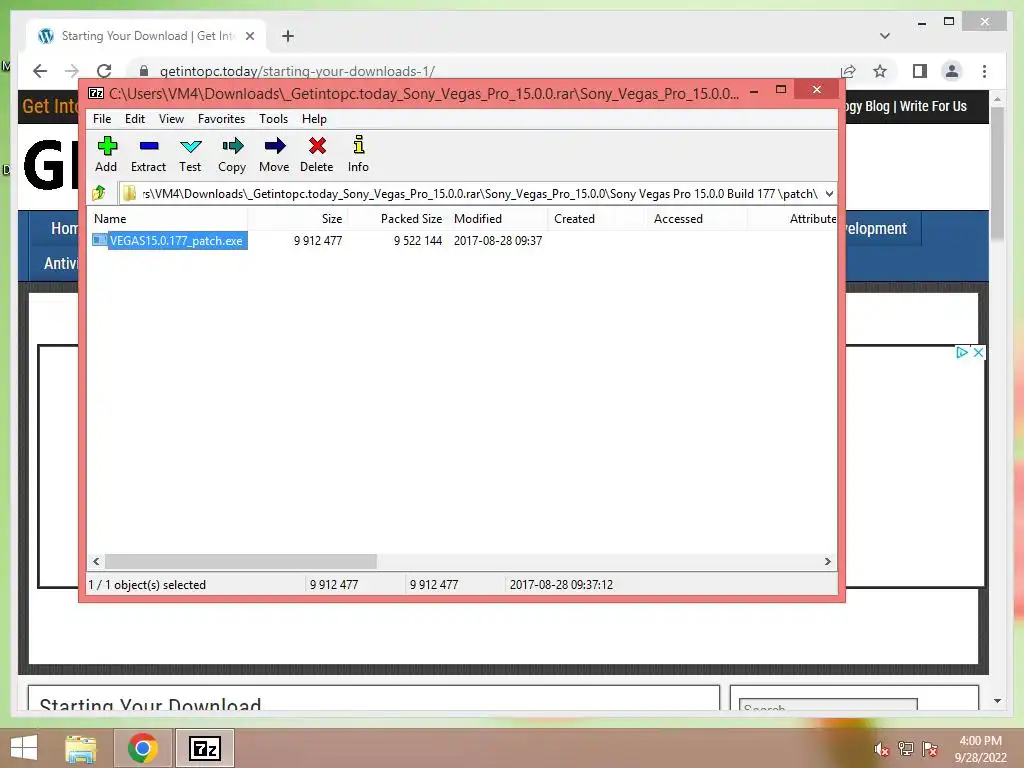Click the 7-Zip taskbar button
1024x768 pixels.
click(x=204, y=748)
